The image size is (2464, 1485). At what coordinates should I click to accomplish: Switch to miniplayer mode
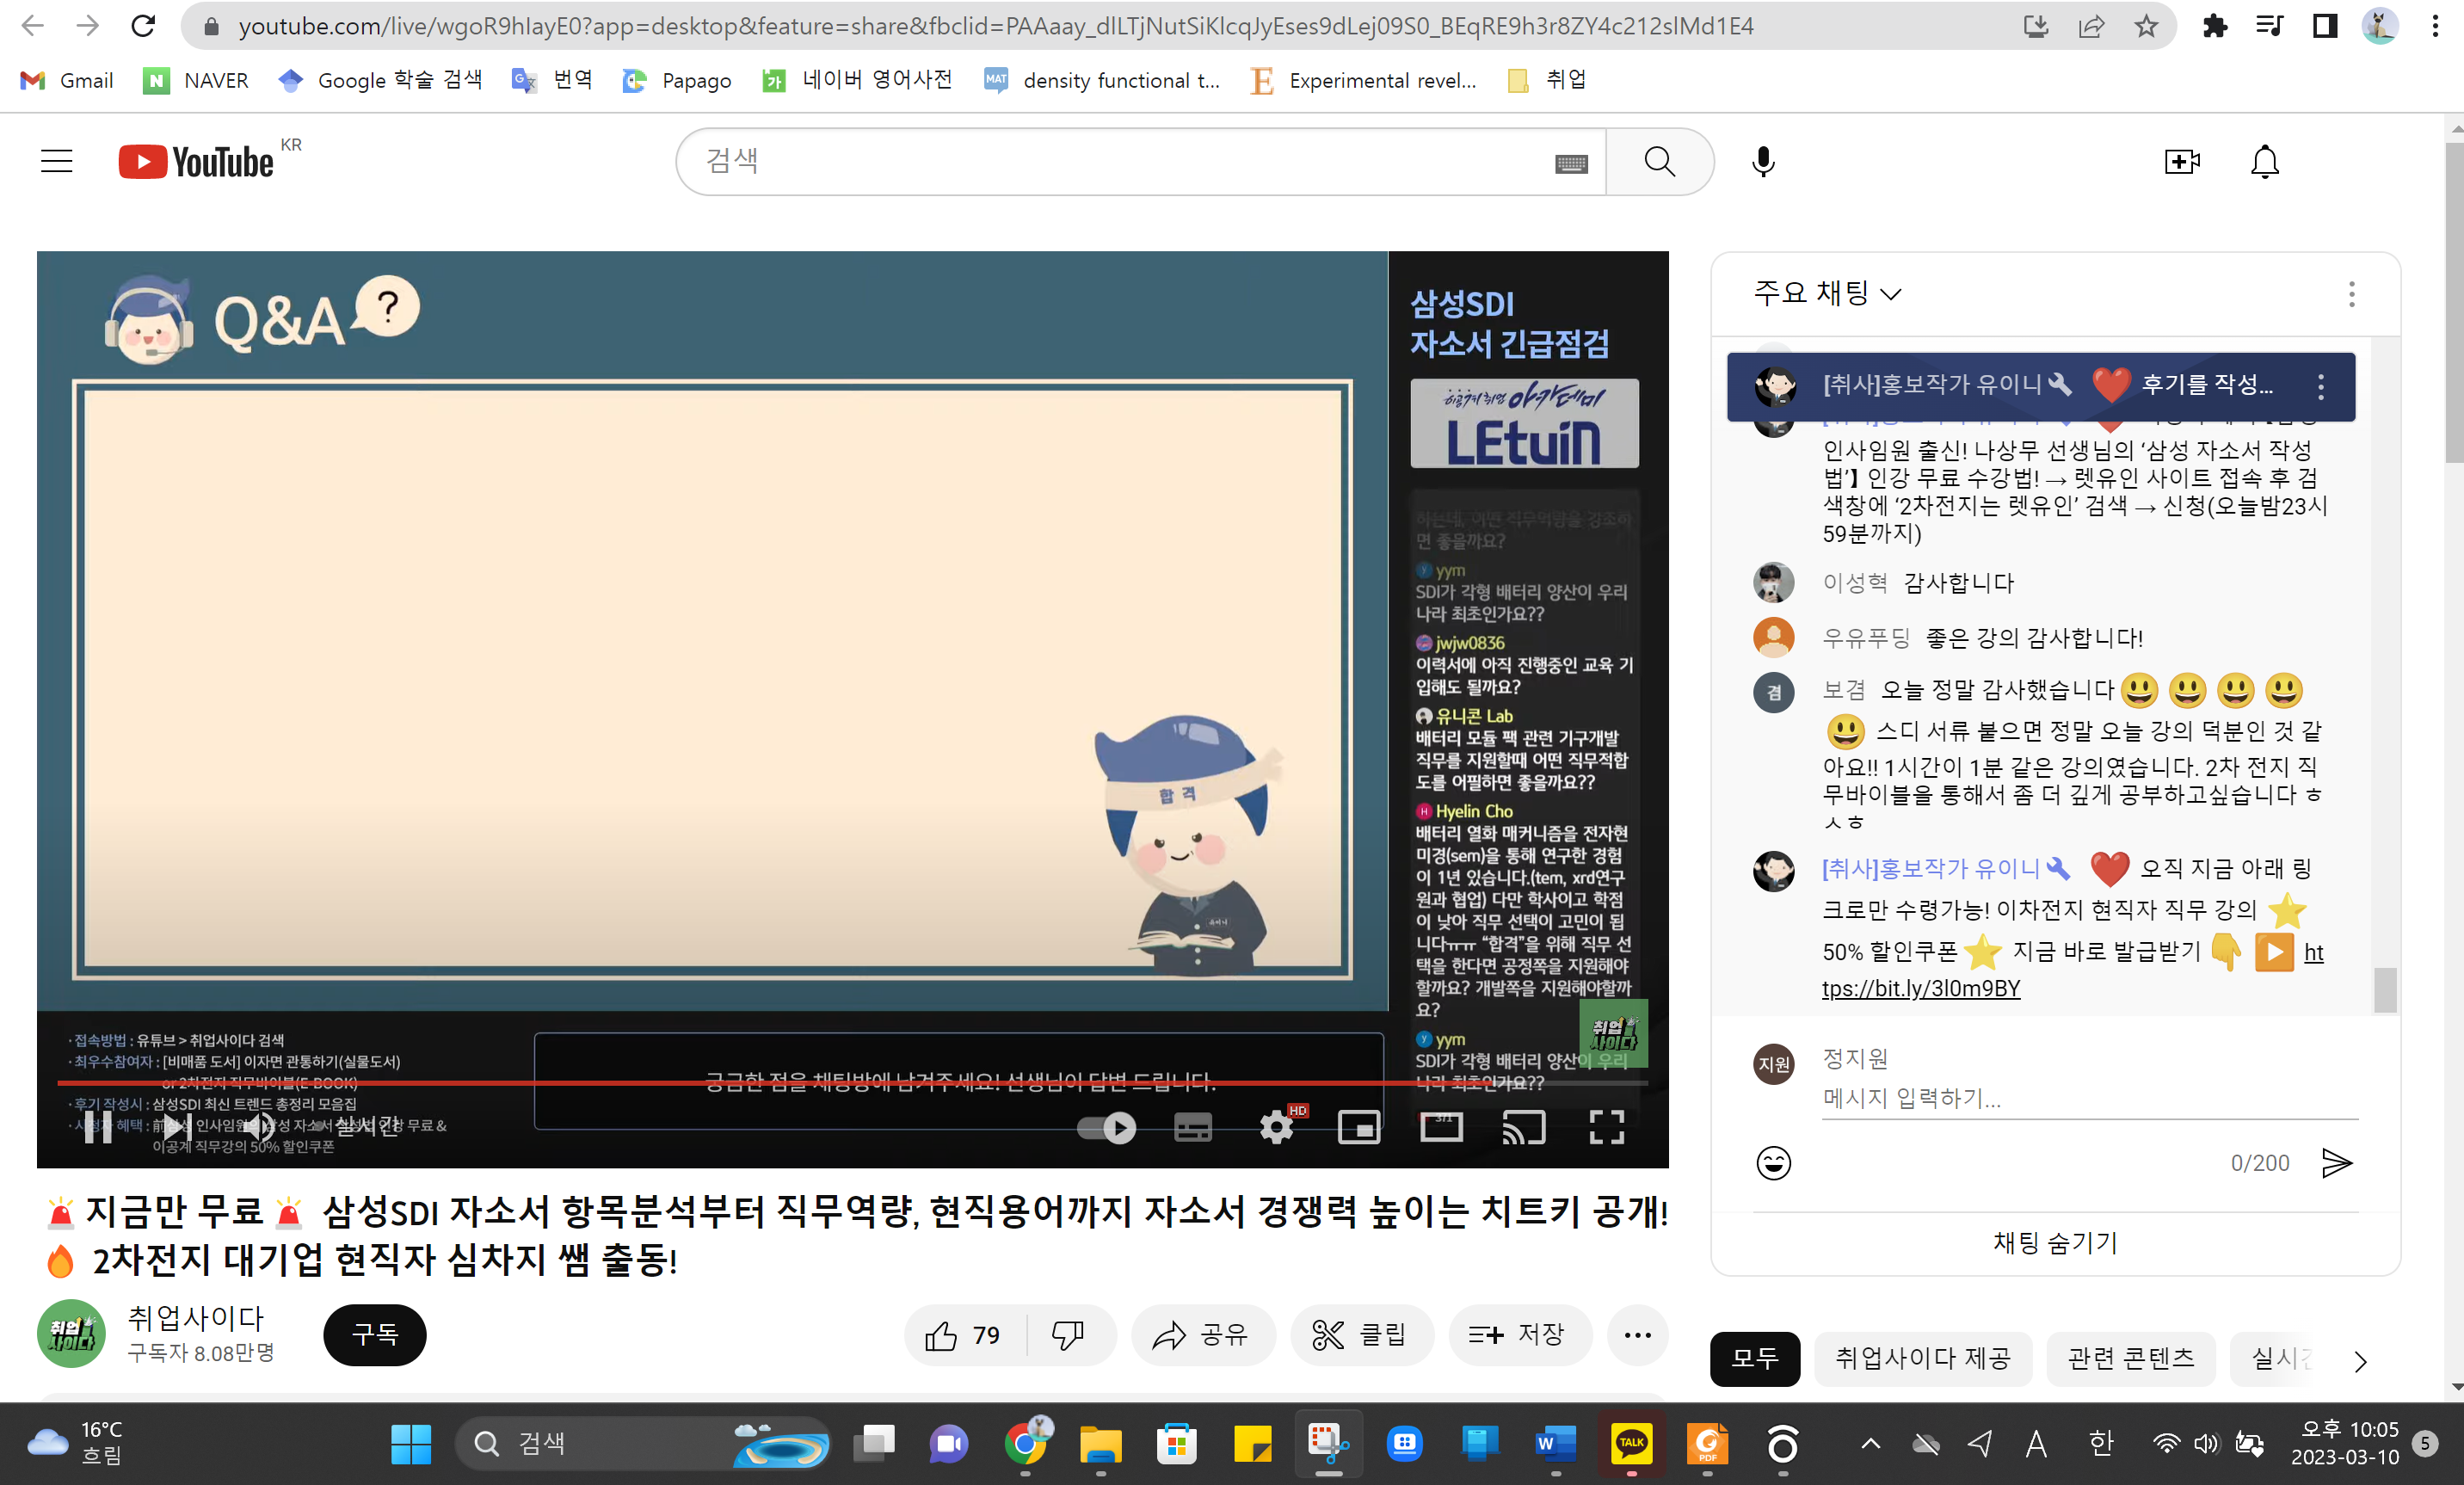1359,1128
